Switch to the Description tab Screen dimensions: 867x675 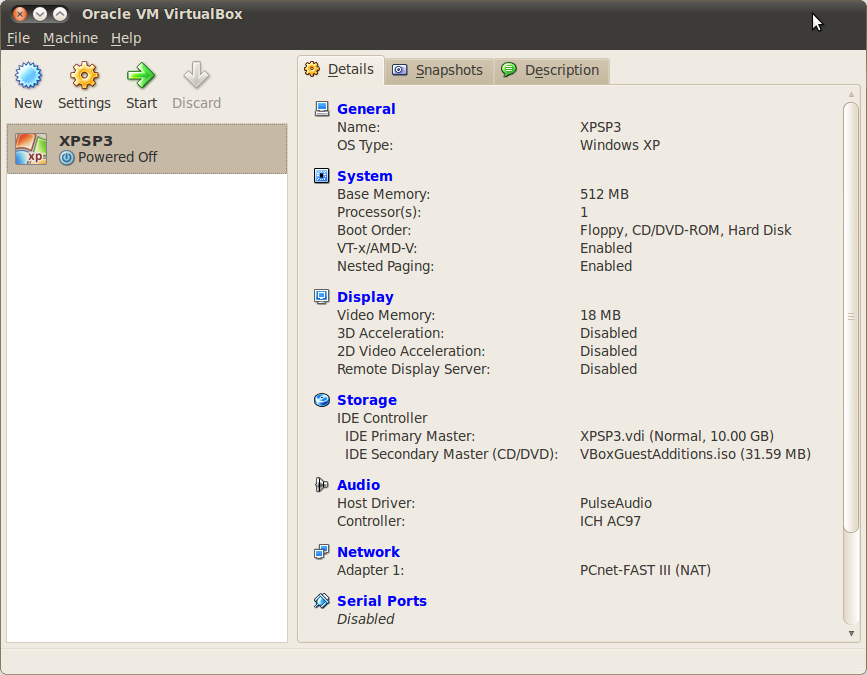click(551, 71)
